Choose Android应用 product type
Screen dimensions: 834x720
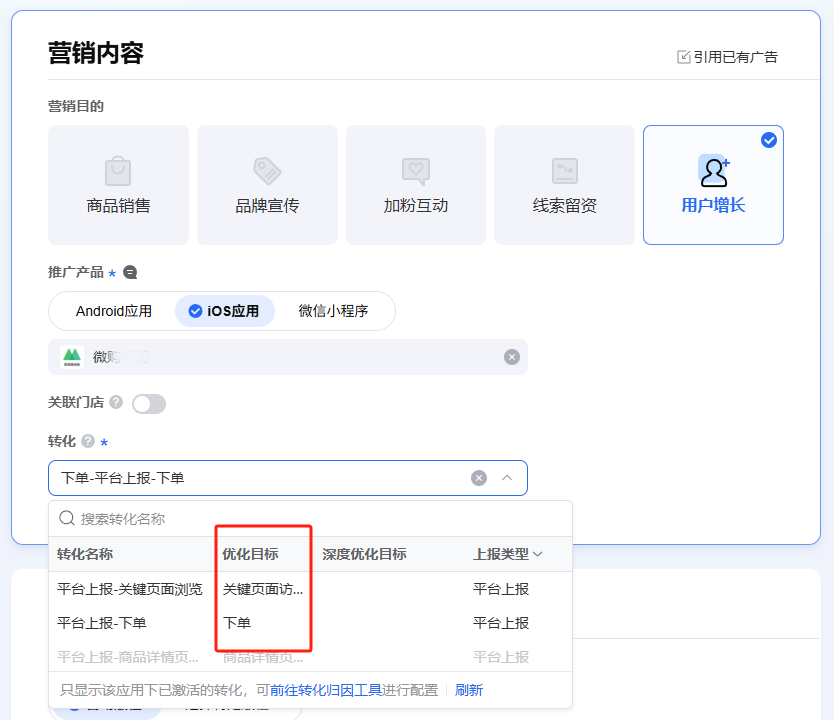pos(114,311)
